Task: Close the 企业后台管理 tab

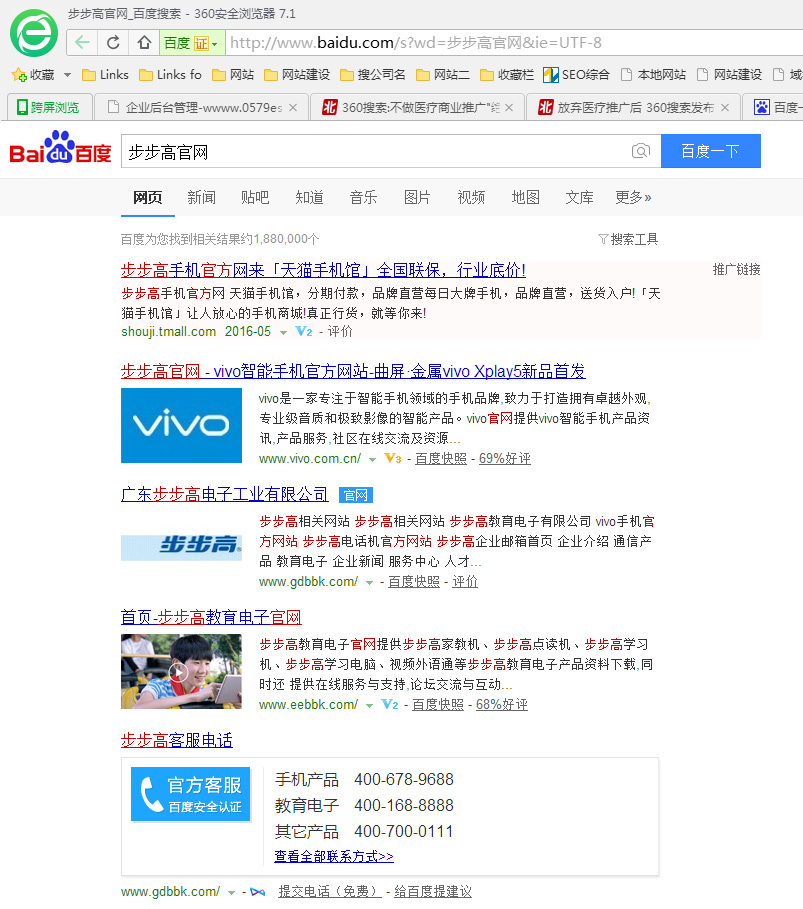Action: 293,107
